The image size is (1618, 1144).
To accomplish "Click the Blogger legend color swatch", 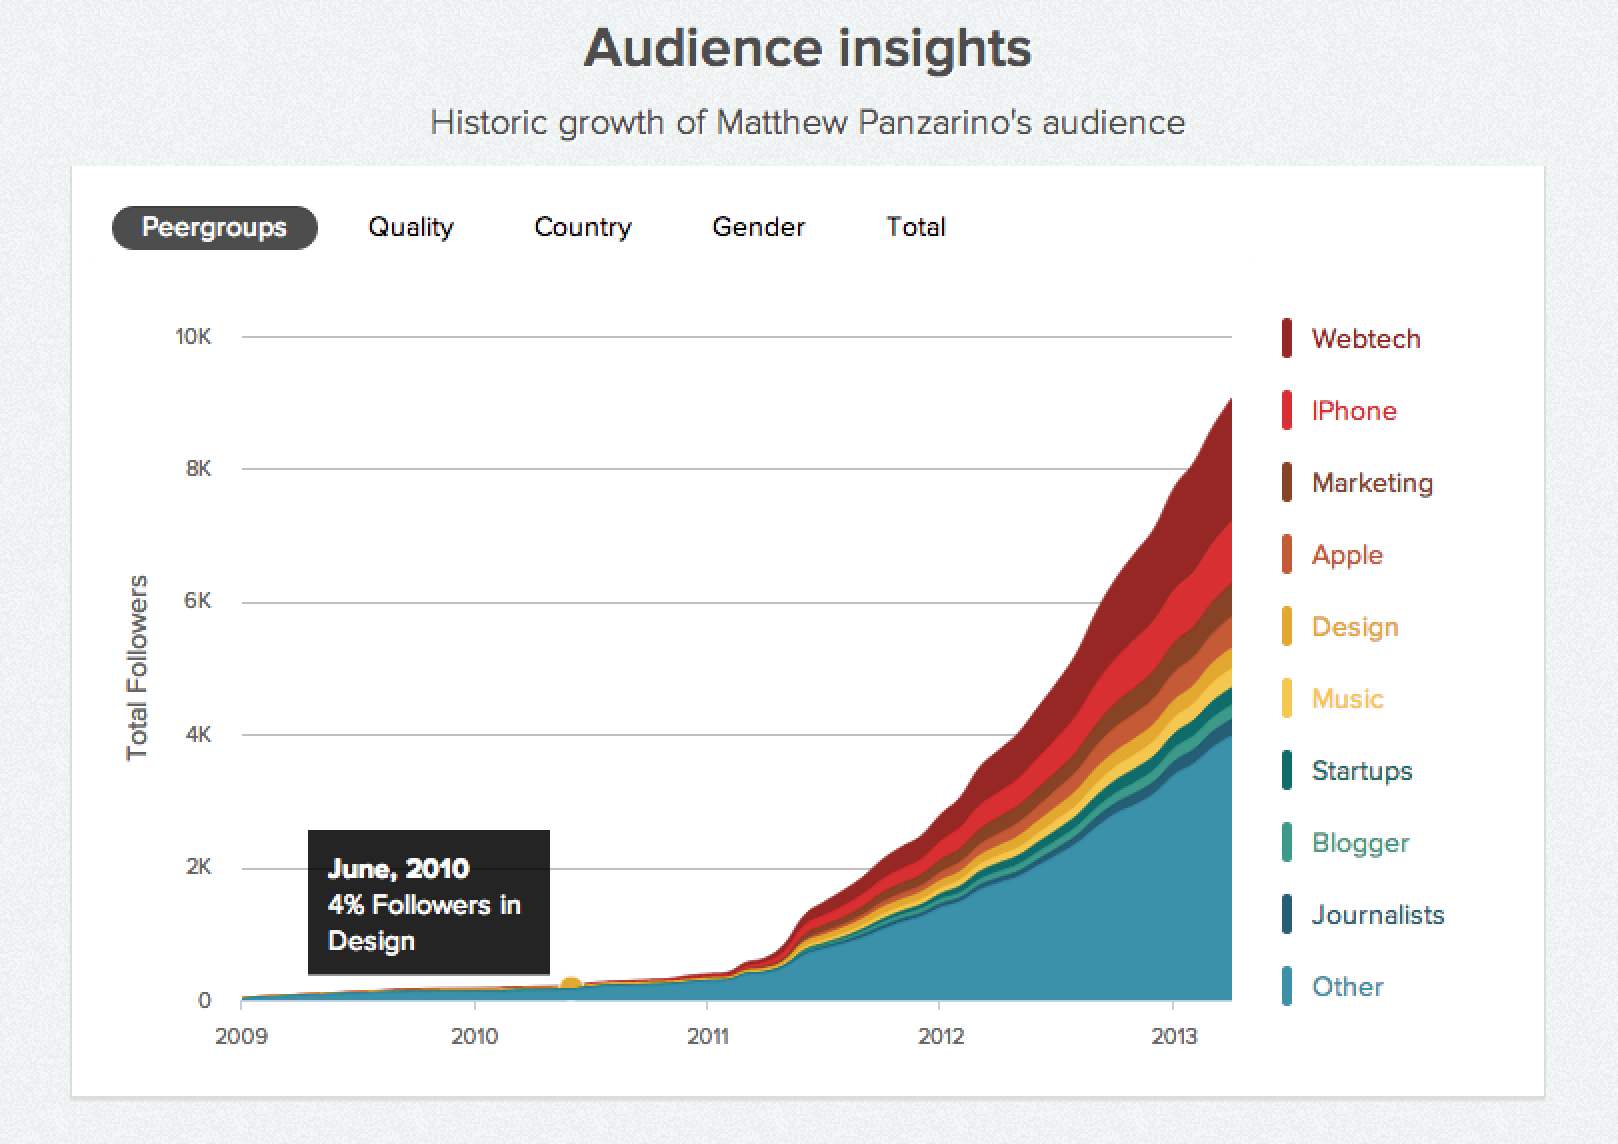I will pyautogui.click(x=1287, y=842).
